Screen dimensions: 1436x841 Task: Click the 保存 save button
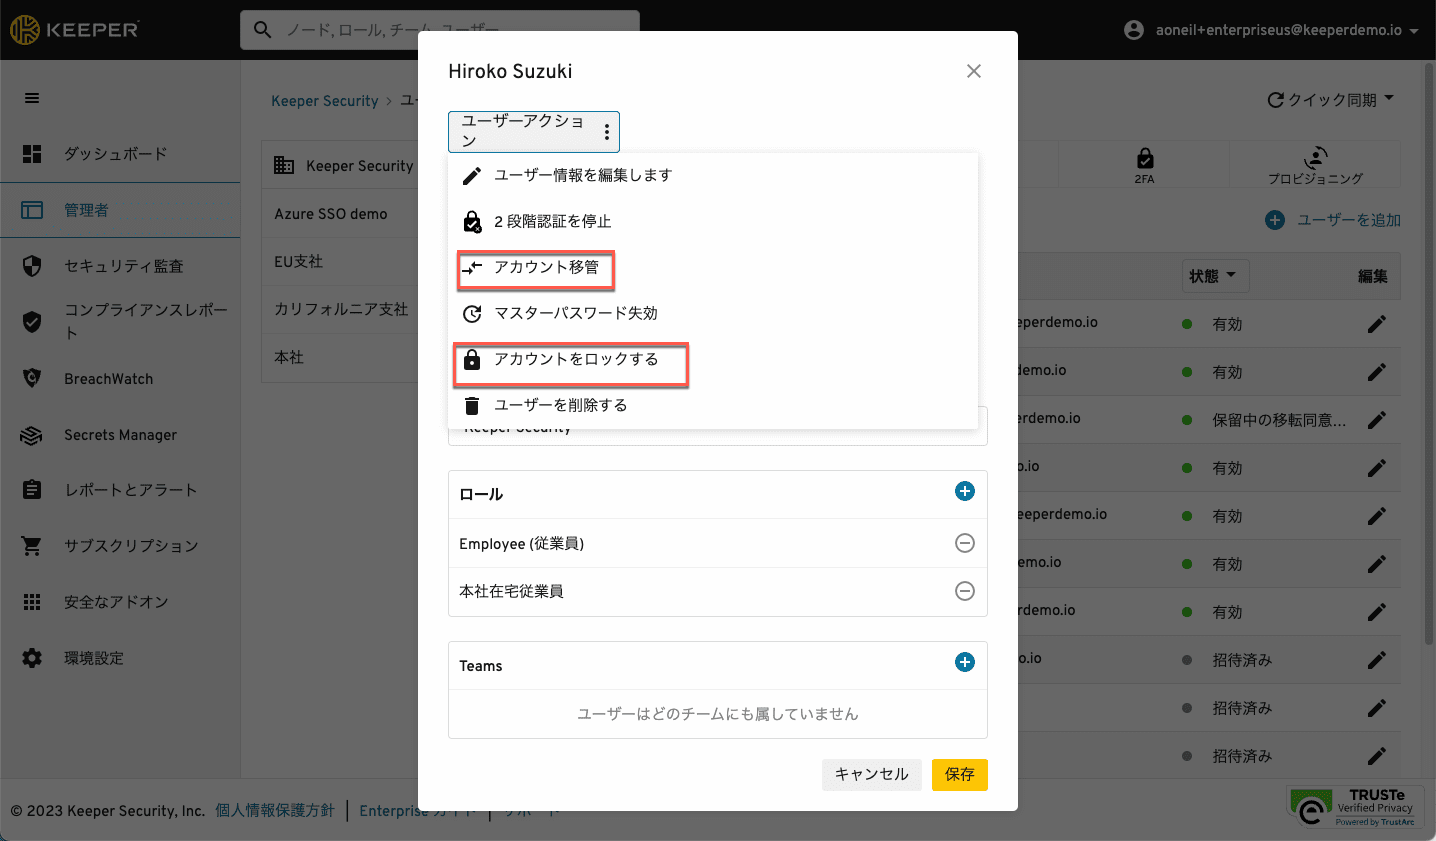click(x=959, y=774)
